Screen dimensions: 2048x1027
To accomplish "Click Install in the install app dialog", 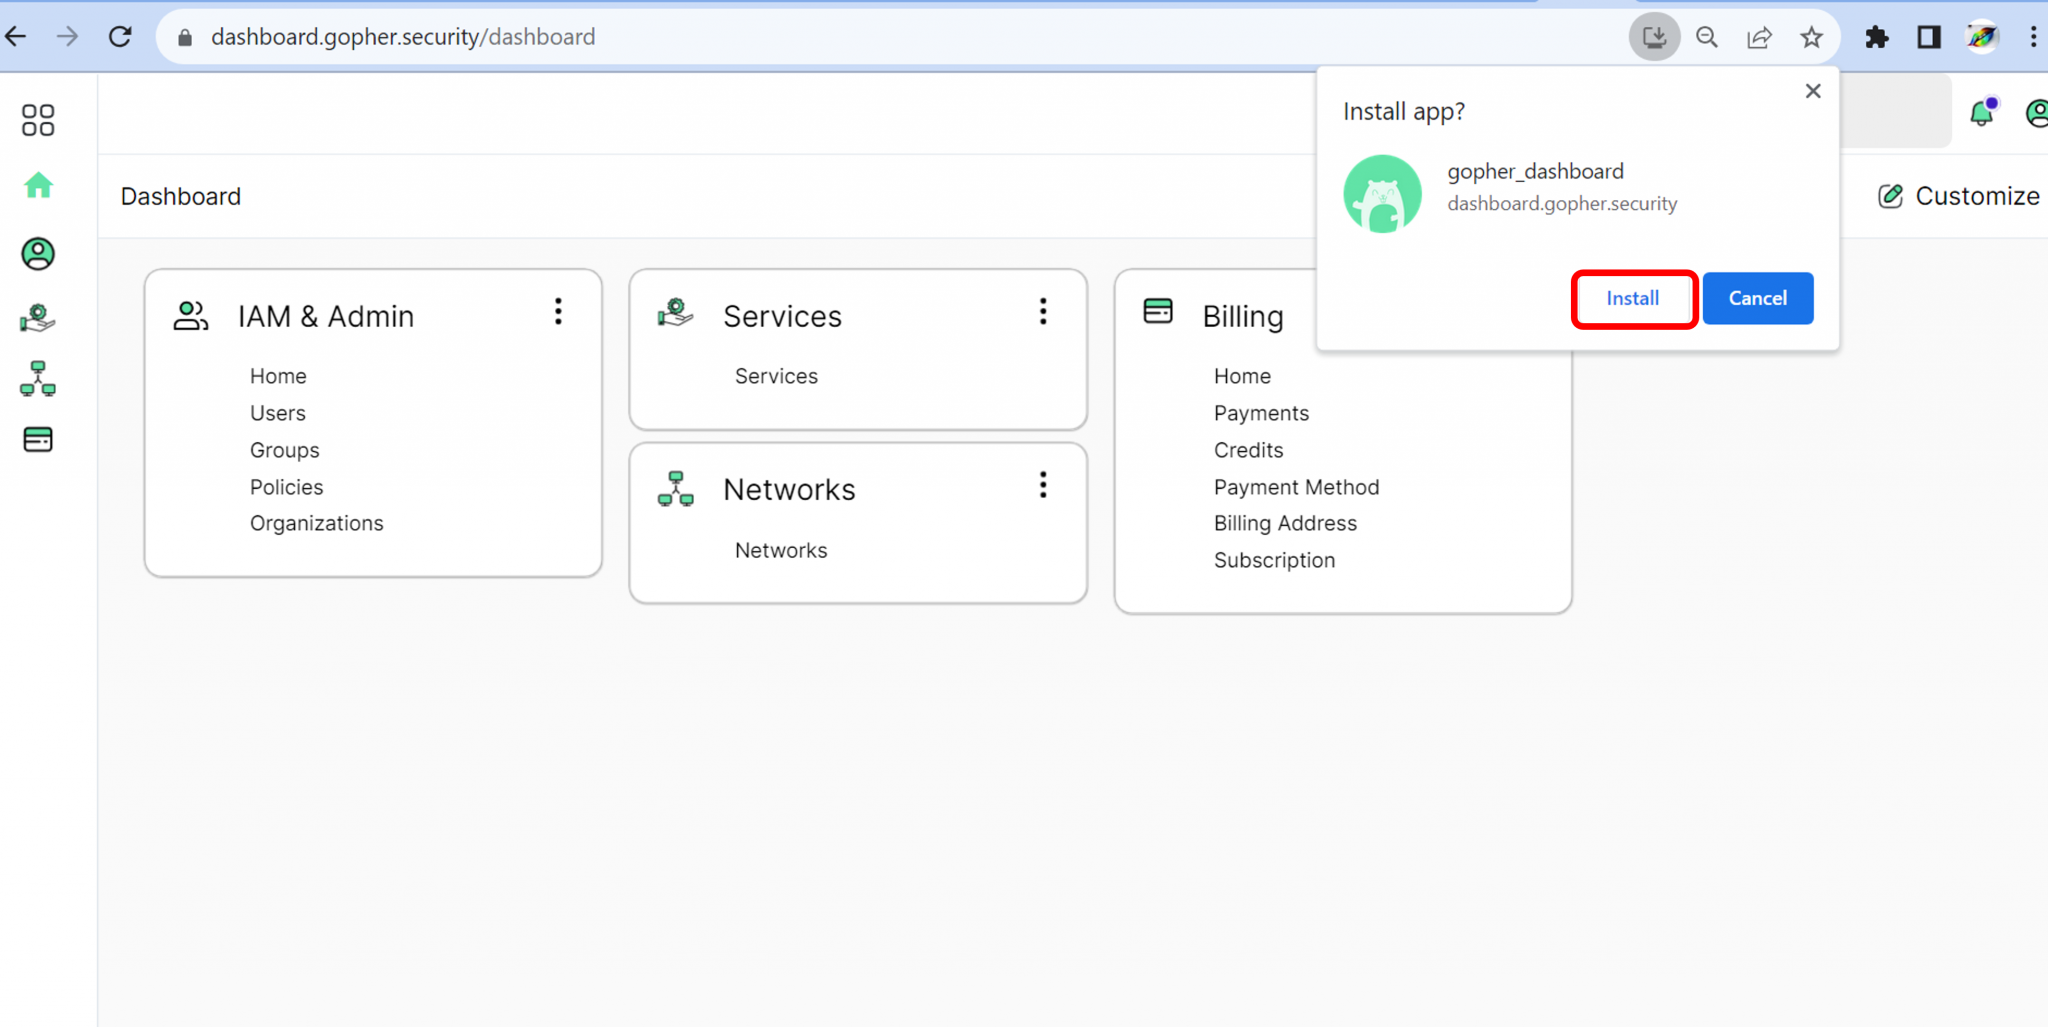I will [1633, 299].
